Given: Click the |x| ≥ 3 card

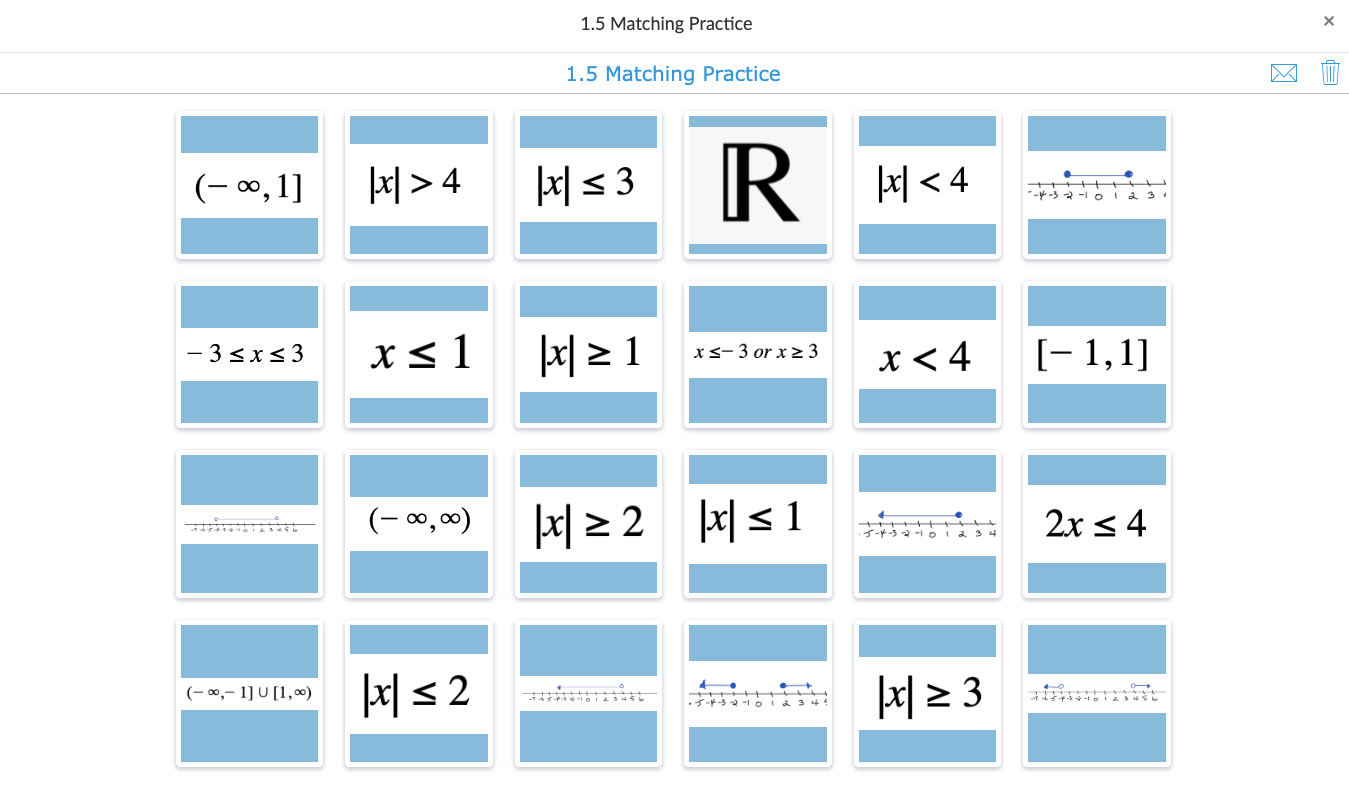Looking at the screenshot, I should click(x=927, y=693).
